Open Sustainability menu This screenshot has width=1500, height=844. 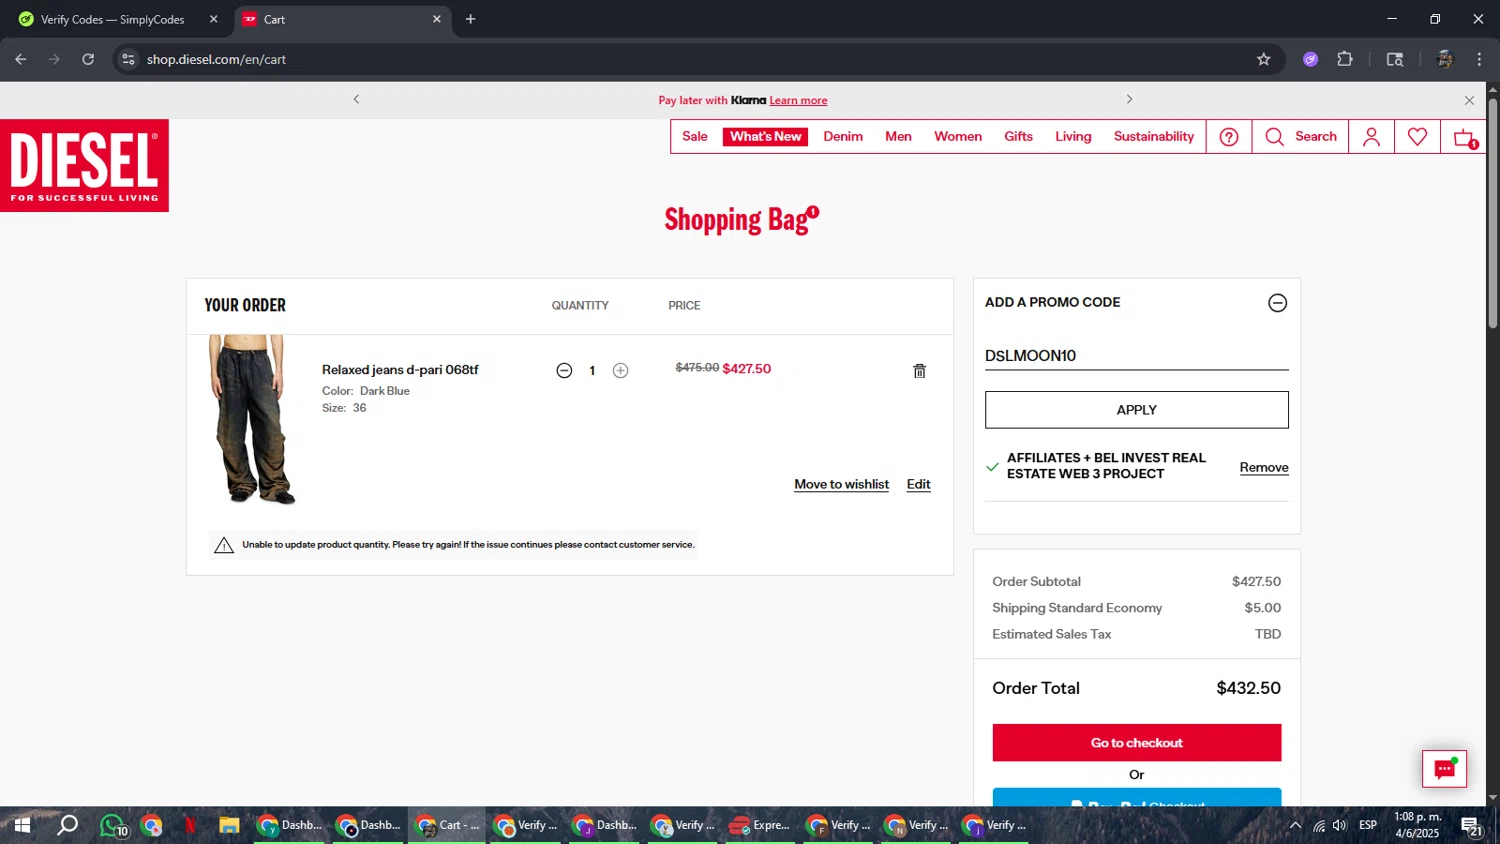1153,137
